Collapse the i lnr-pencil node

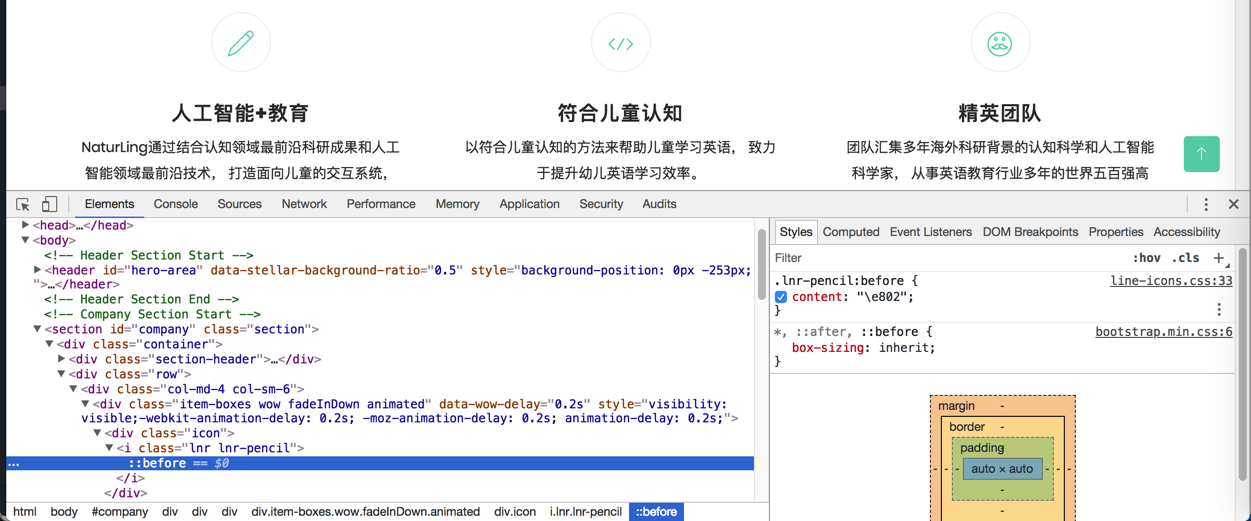tap(110, 448)
